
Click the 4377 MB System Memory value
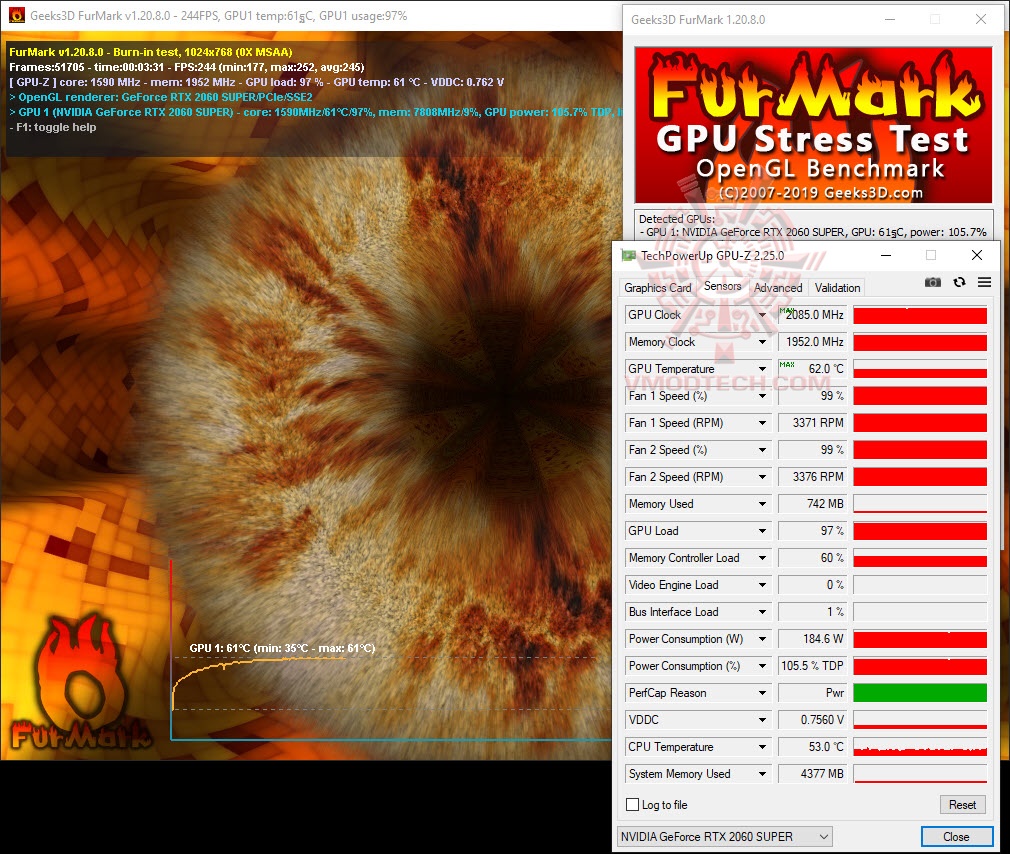pos(812,774)
